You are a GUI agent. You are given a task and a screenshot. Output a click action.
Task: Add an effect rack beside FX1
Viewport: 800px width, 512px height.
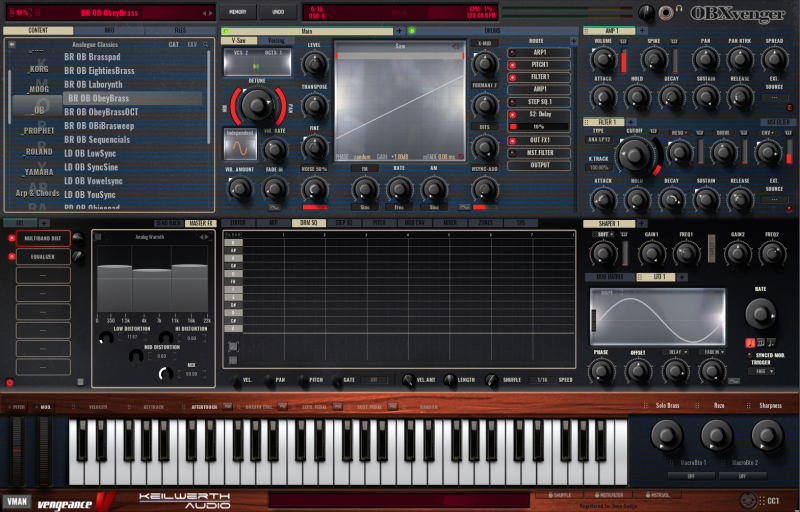[x=44, y=223]
